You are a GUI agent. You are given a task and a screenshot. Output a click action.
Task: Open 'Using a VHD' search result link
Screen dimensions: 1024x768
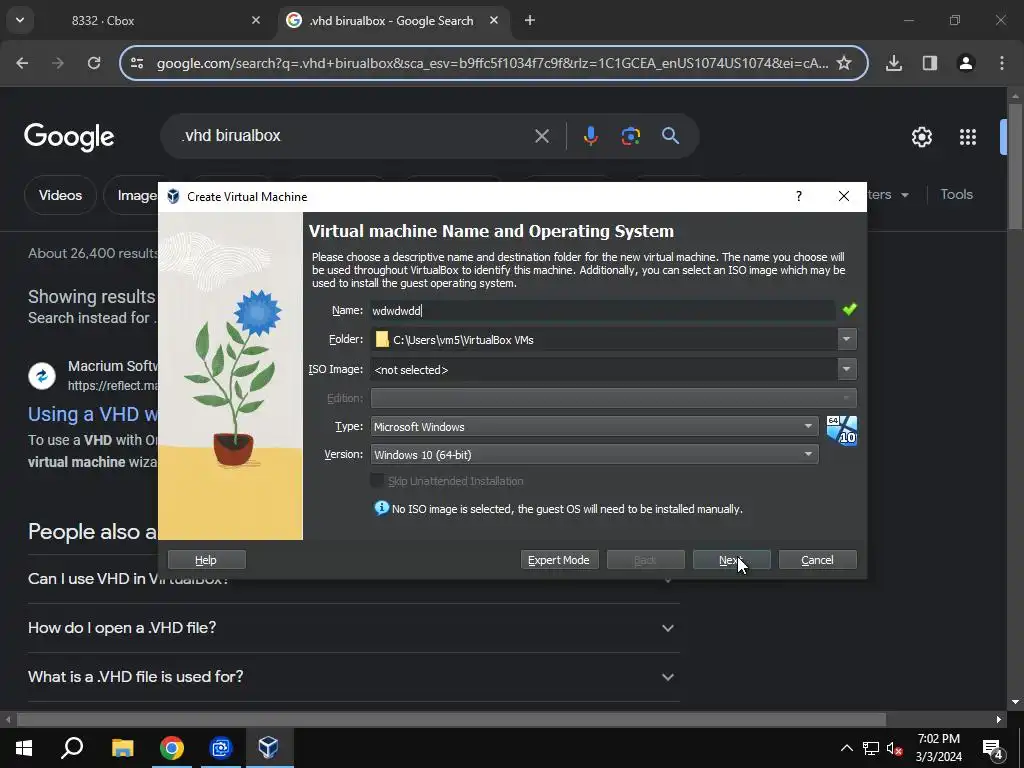tap(93, 414)
